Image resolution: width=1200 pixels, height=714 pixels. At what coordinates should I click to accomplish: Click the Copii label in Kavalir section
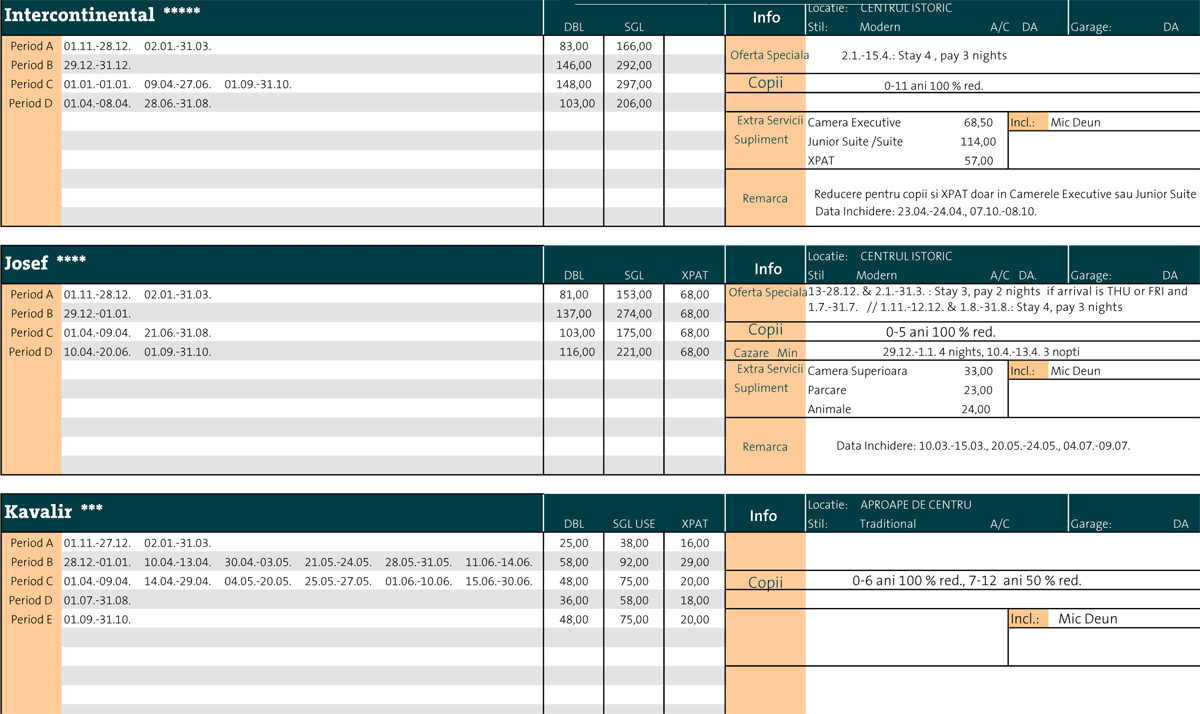click(x=765, y=583)
